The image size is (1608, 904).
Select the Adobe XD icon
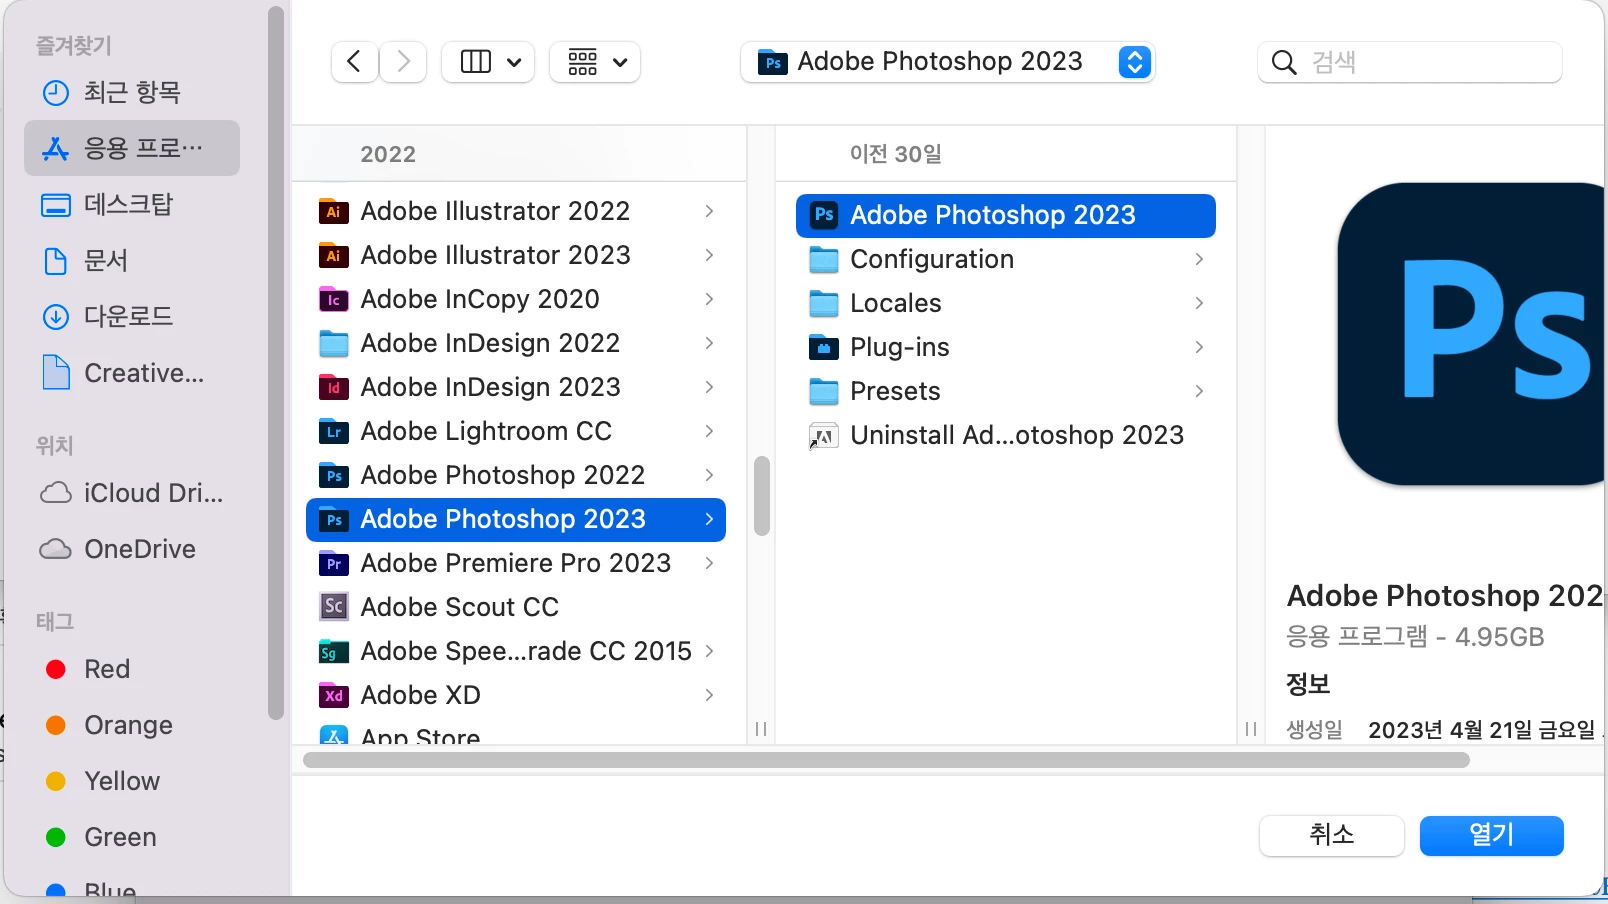coord(334,695)
